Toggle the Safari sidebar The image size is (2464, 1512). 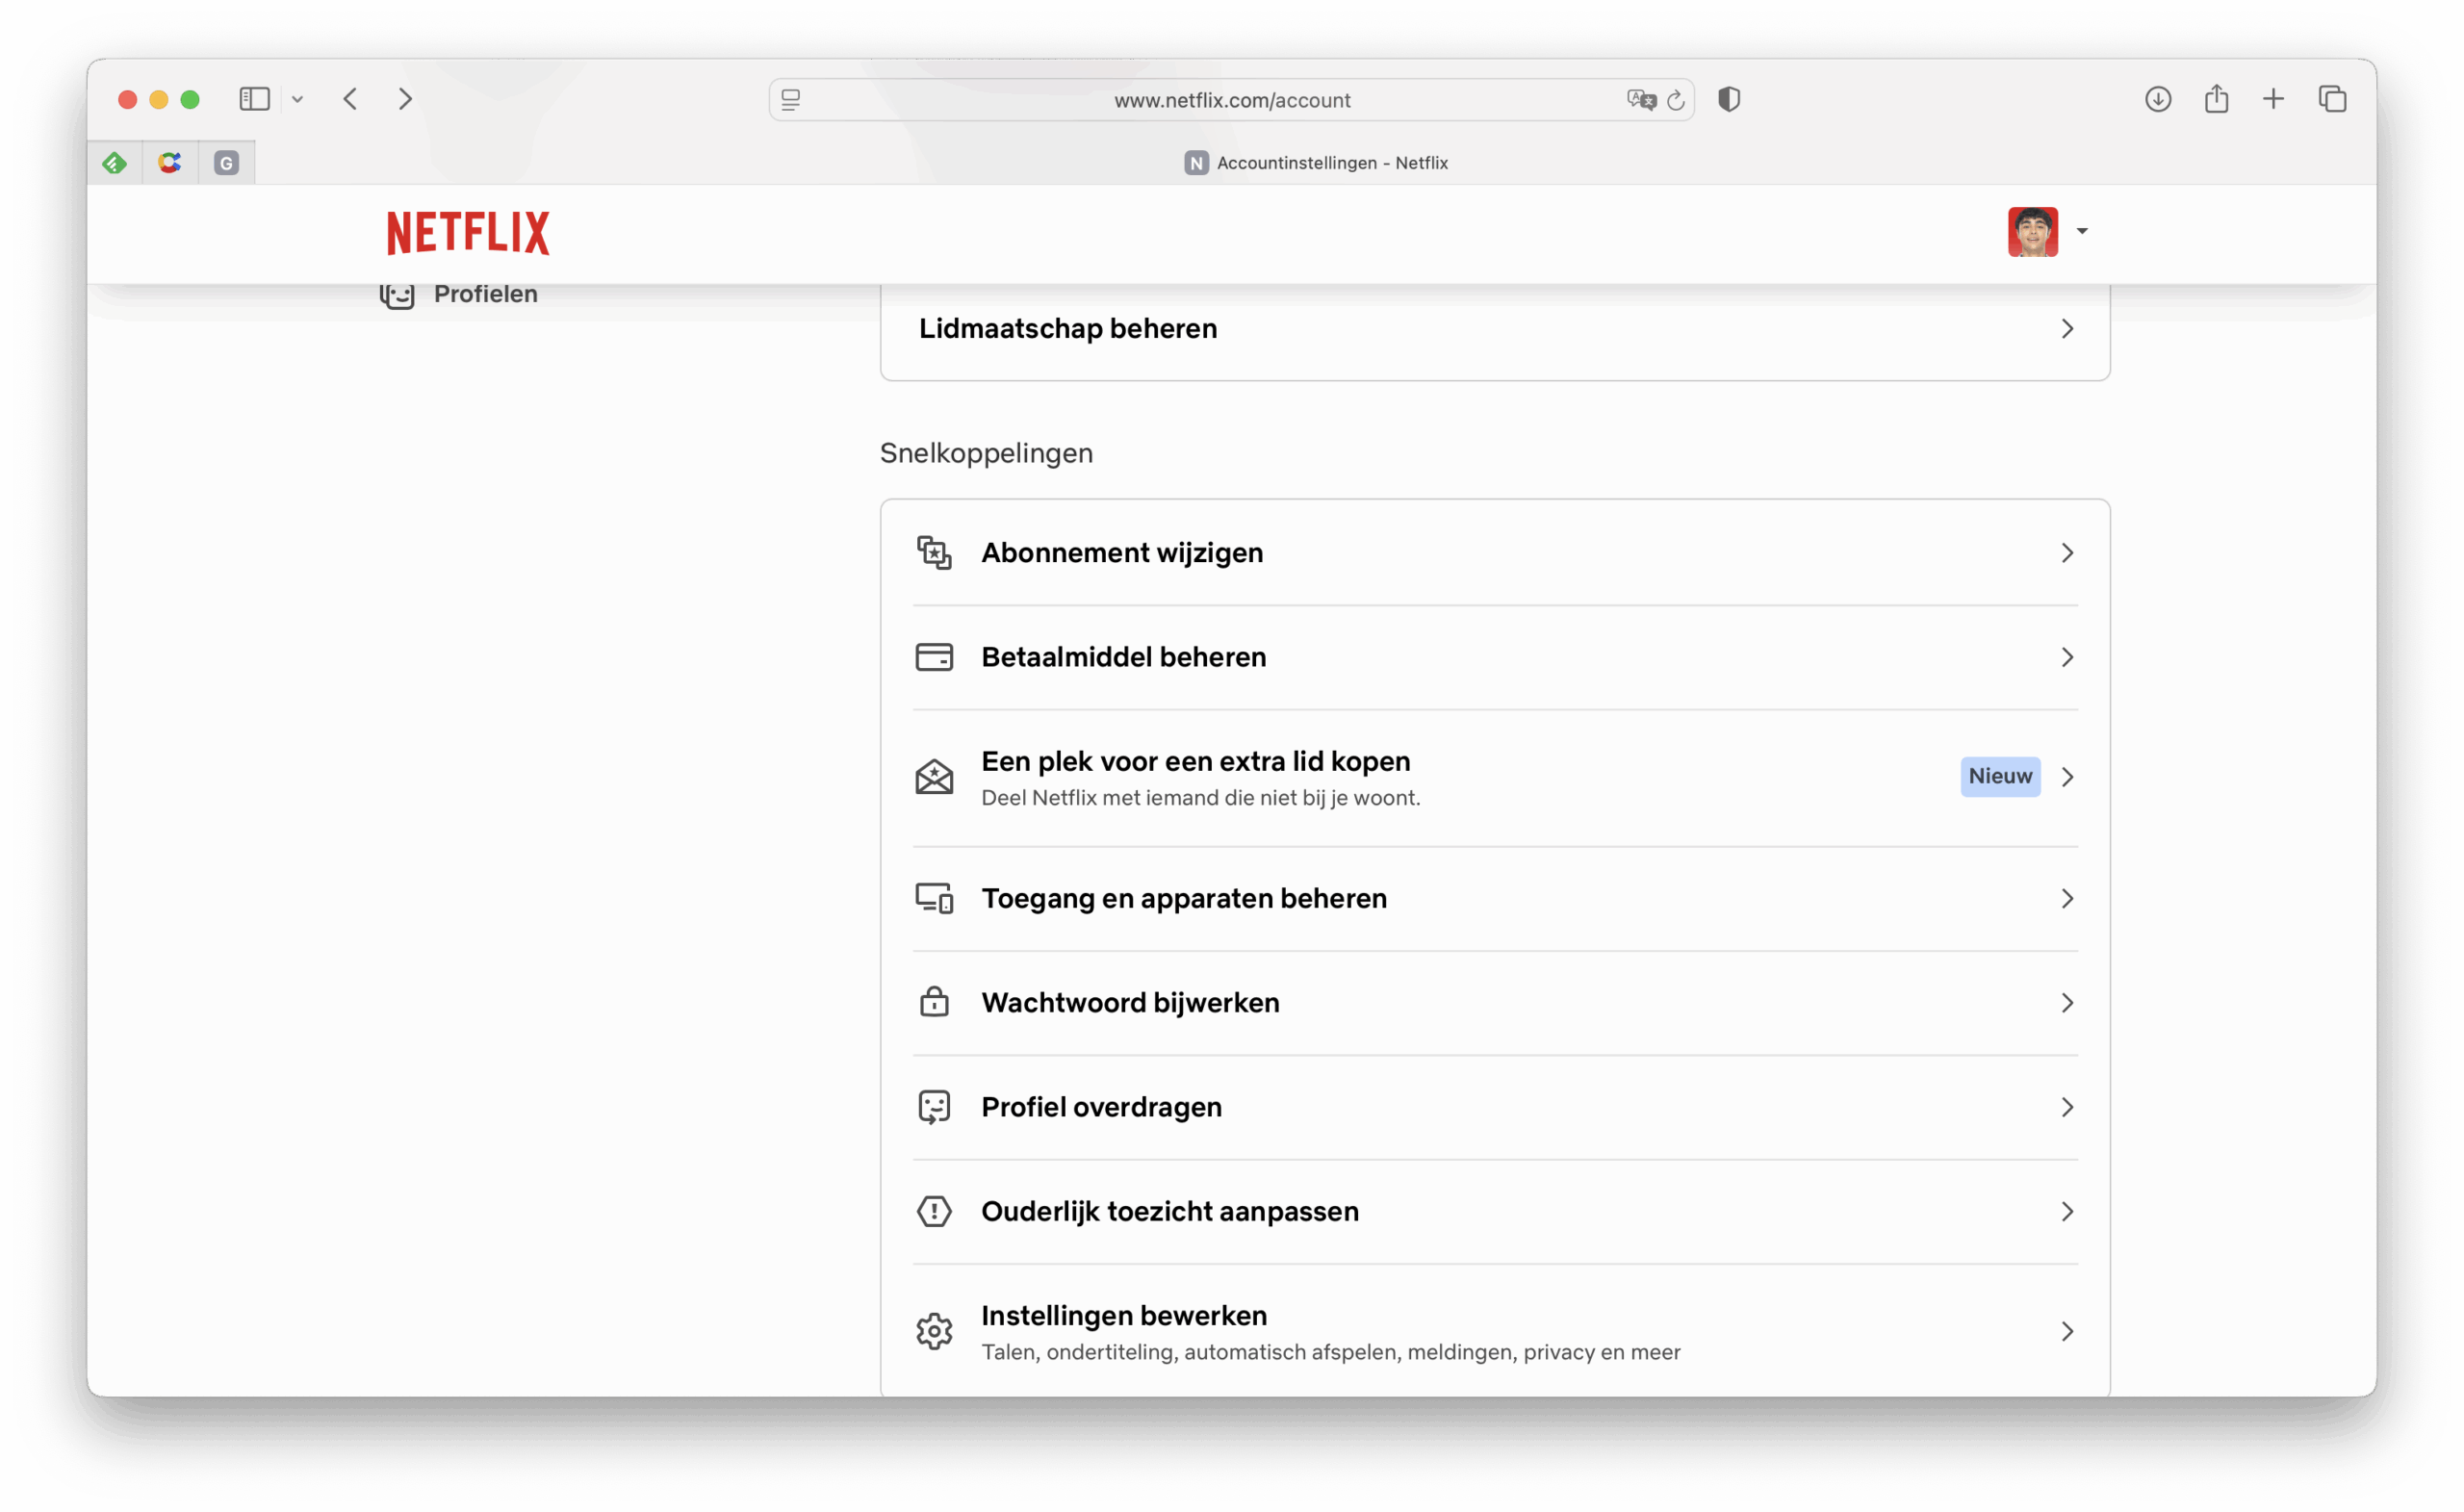(255, 99)
